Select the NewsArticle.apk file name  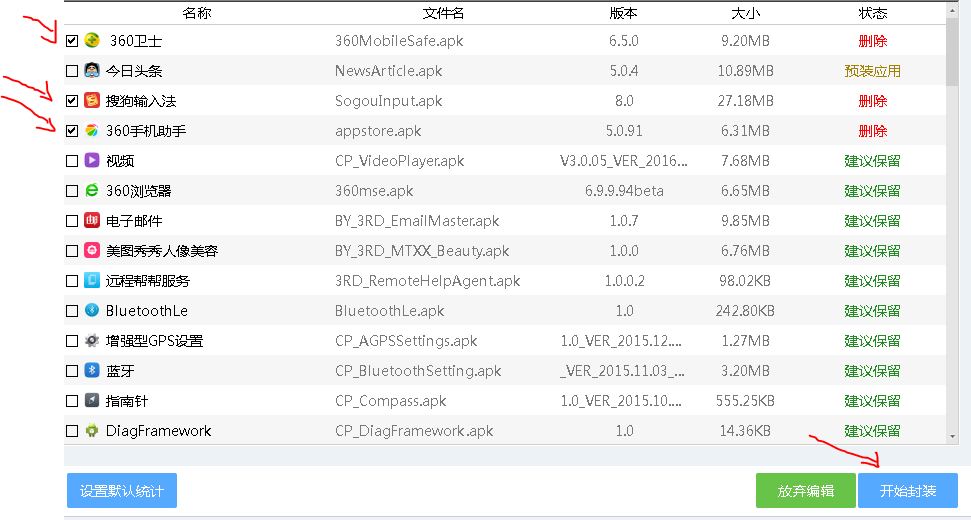[x=388, y=71]
